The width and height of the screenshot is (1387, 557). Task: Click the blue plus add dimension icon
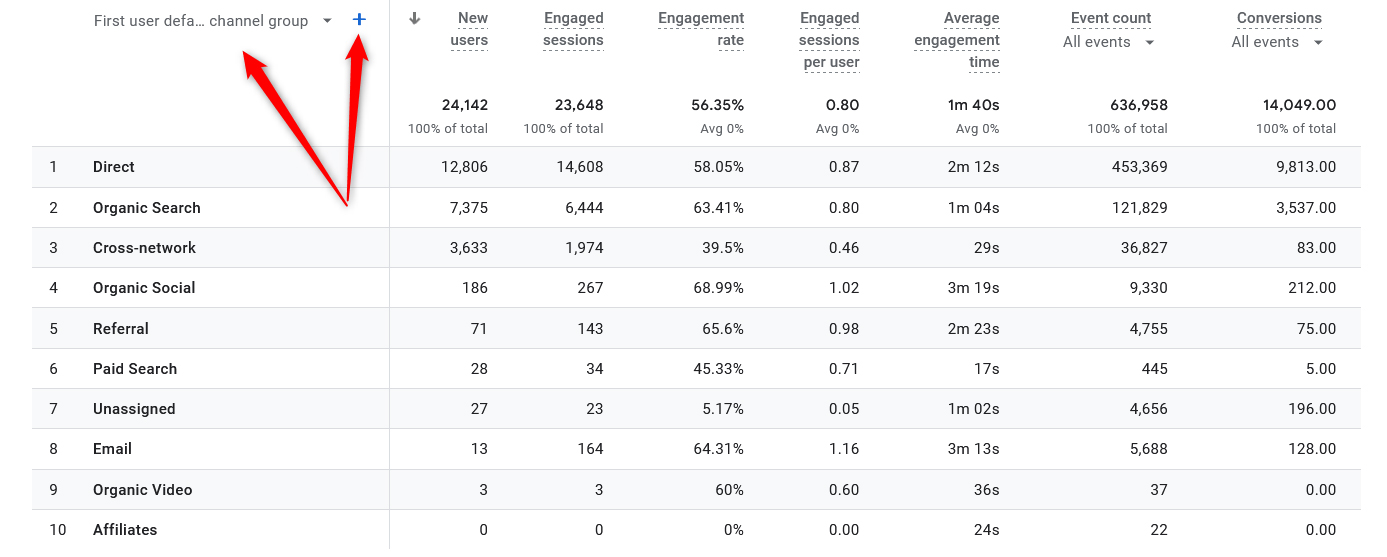point(359,20)
